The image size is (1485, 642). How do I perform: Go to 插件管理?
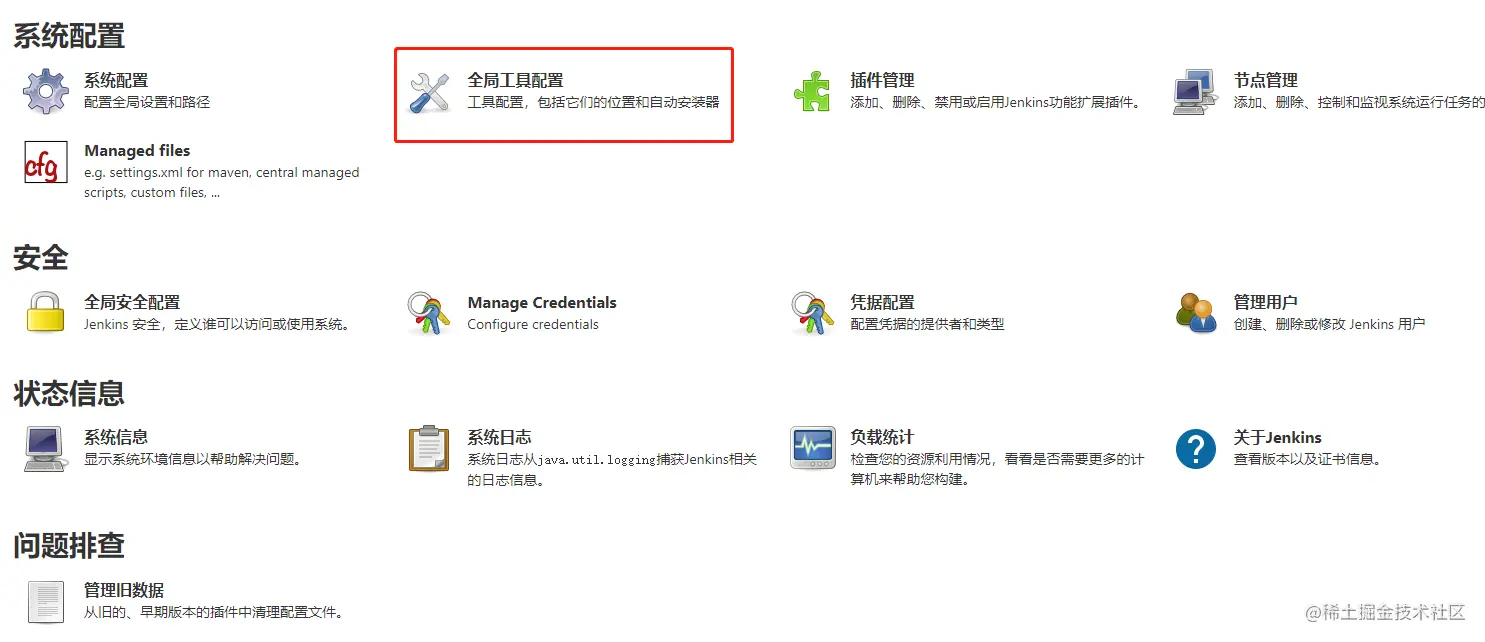tap(882, 80)
